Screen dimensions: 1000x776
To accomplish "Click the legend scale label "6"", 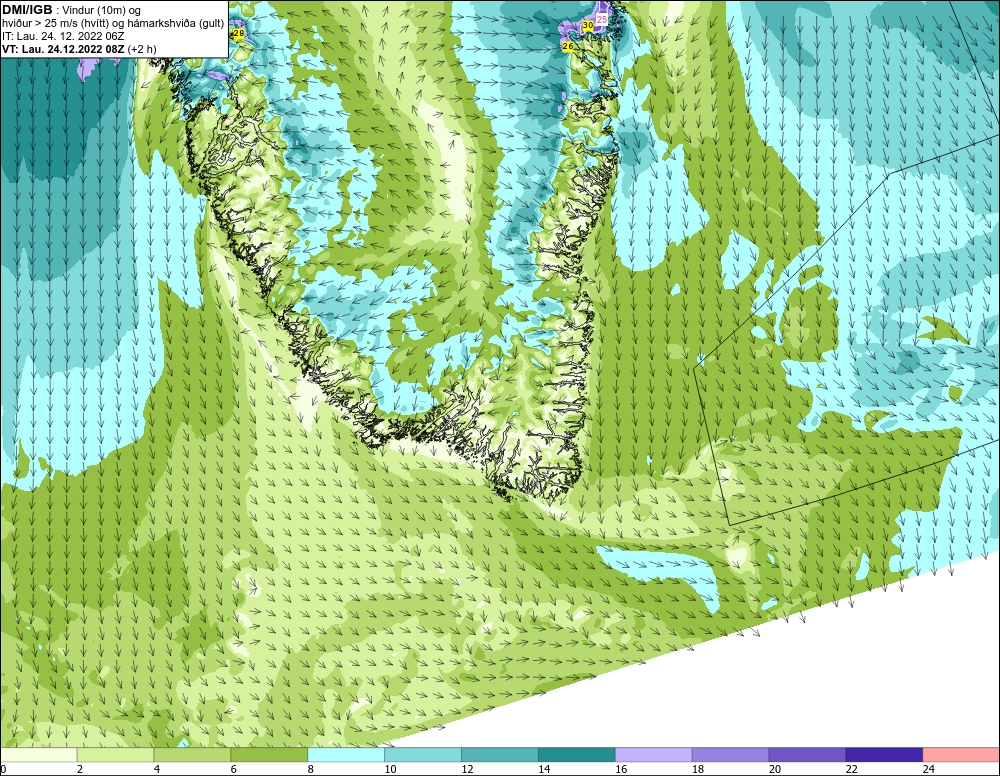I will pos(233,770).
